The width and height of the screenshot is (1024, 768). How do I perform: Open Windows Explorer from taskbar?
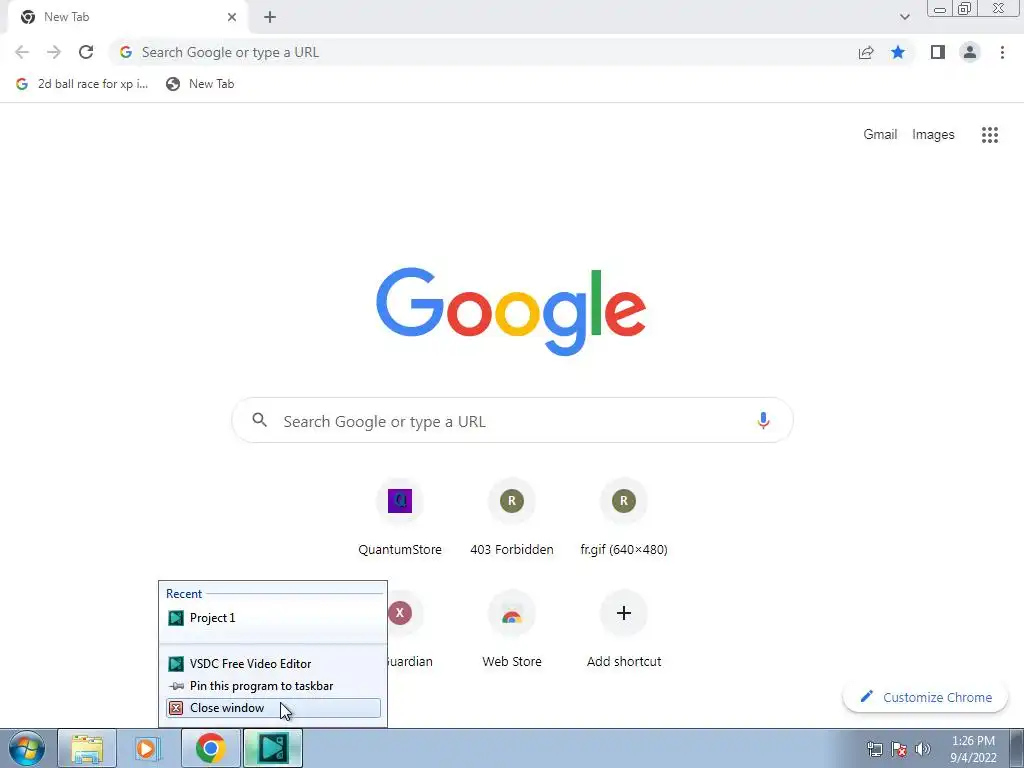87,748
